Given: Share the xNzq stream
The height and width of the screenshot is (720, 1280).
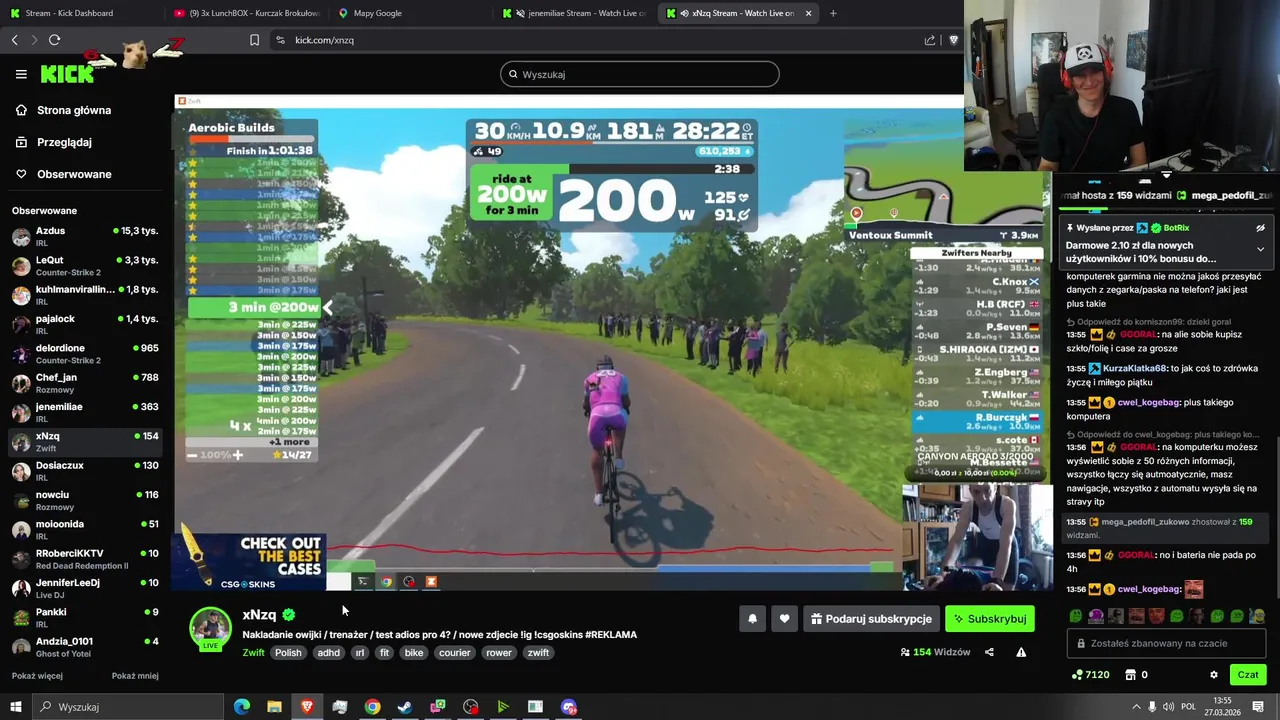Looking at the screenshot, I should [x=989, y=652].
